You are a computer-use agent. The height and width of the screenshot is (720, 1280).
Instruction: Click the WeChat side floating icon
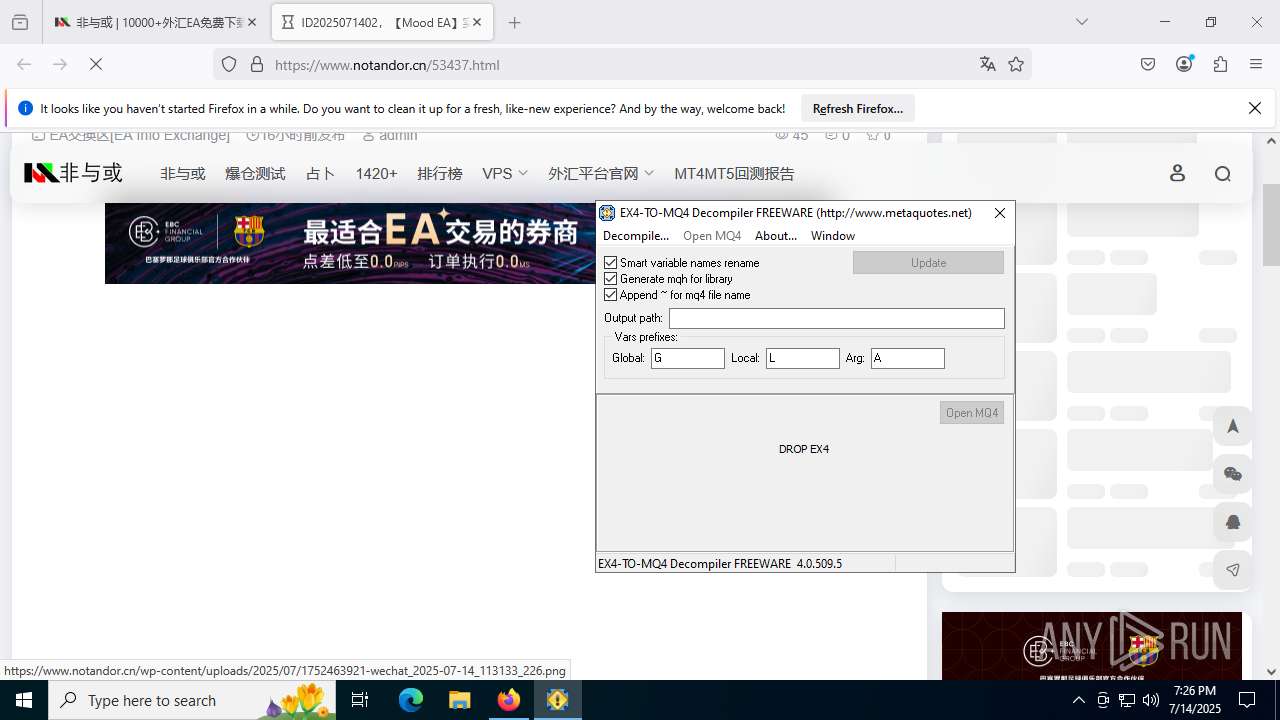tap(1233, 474)
